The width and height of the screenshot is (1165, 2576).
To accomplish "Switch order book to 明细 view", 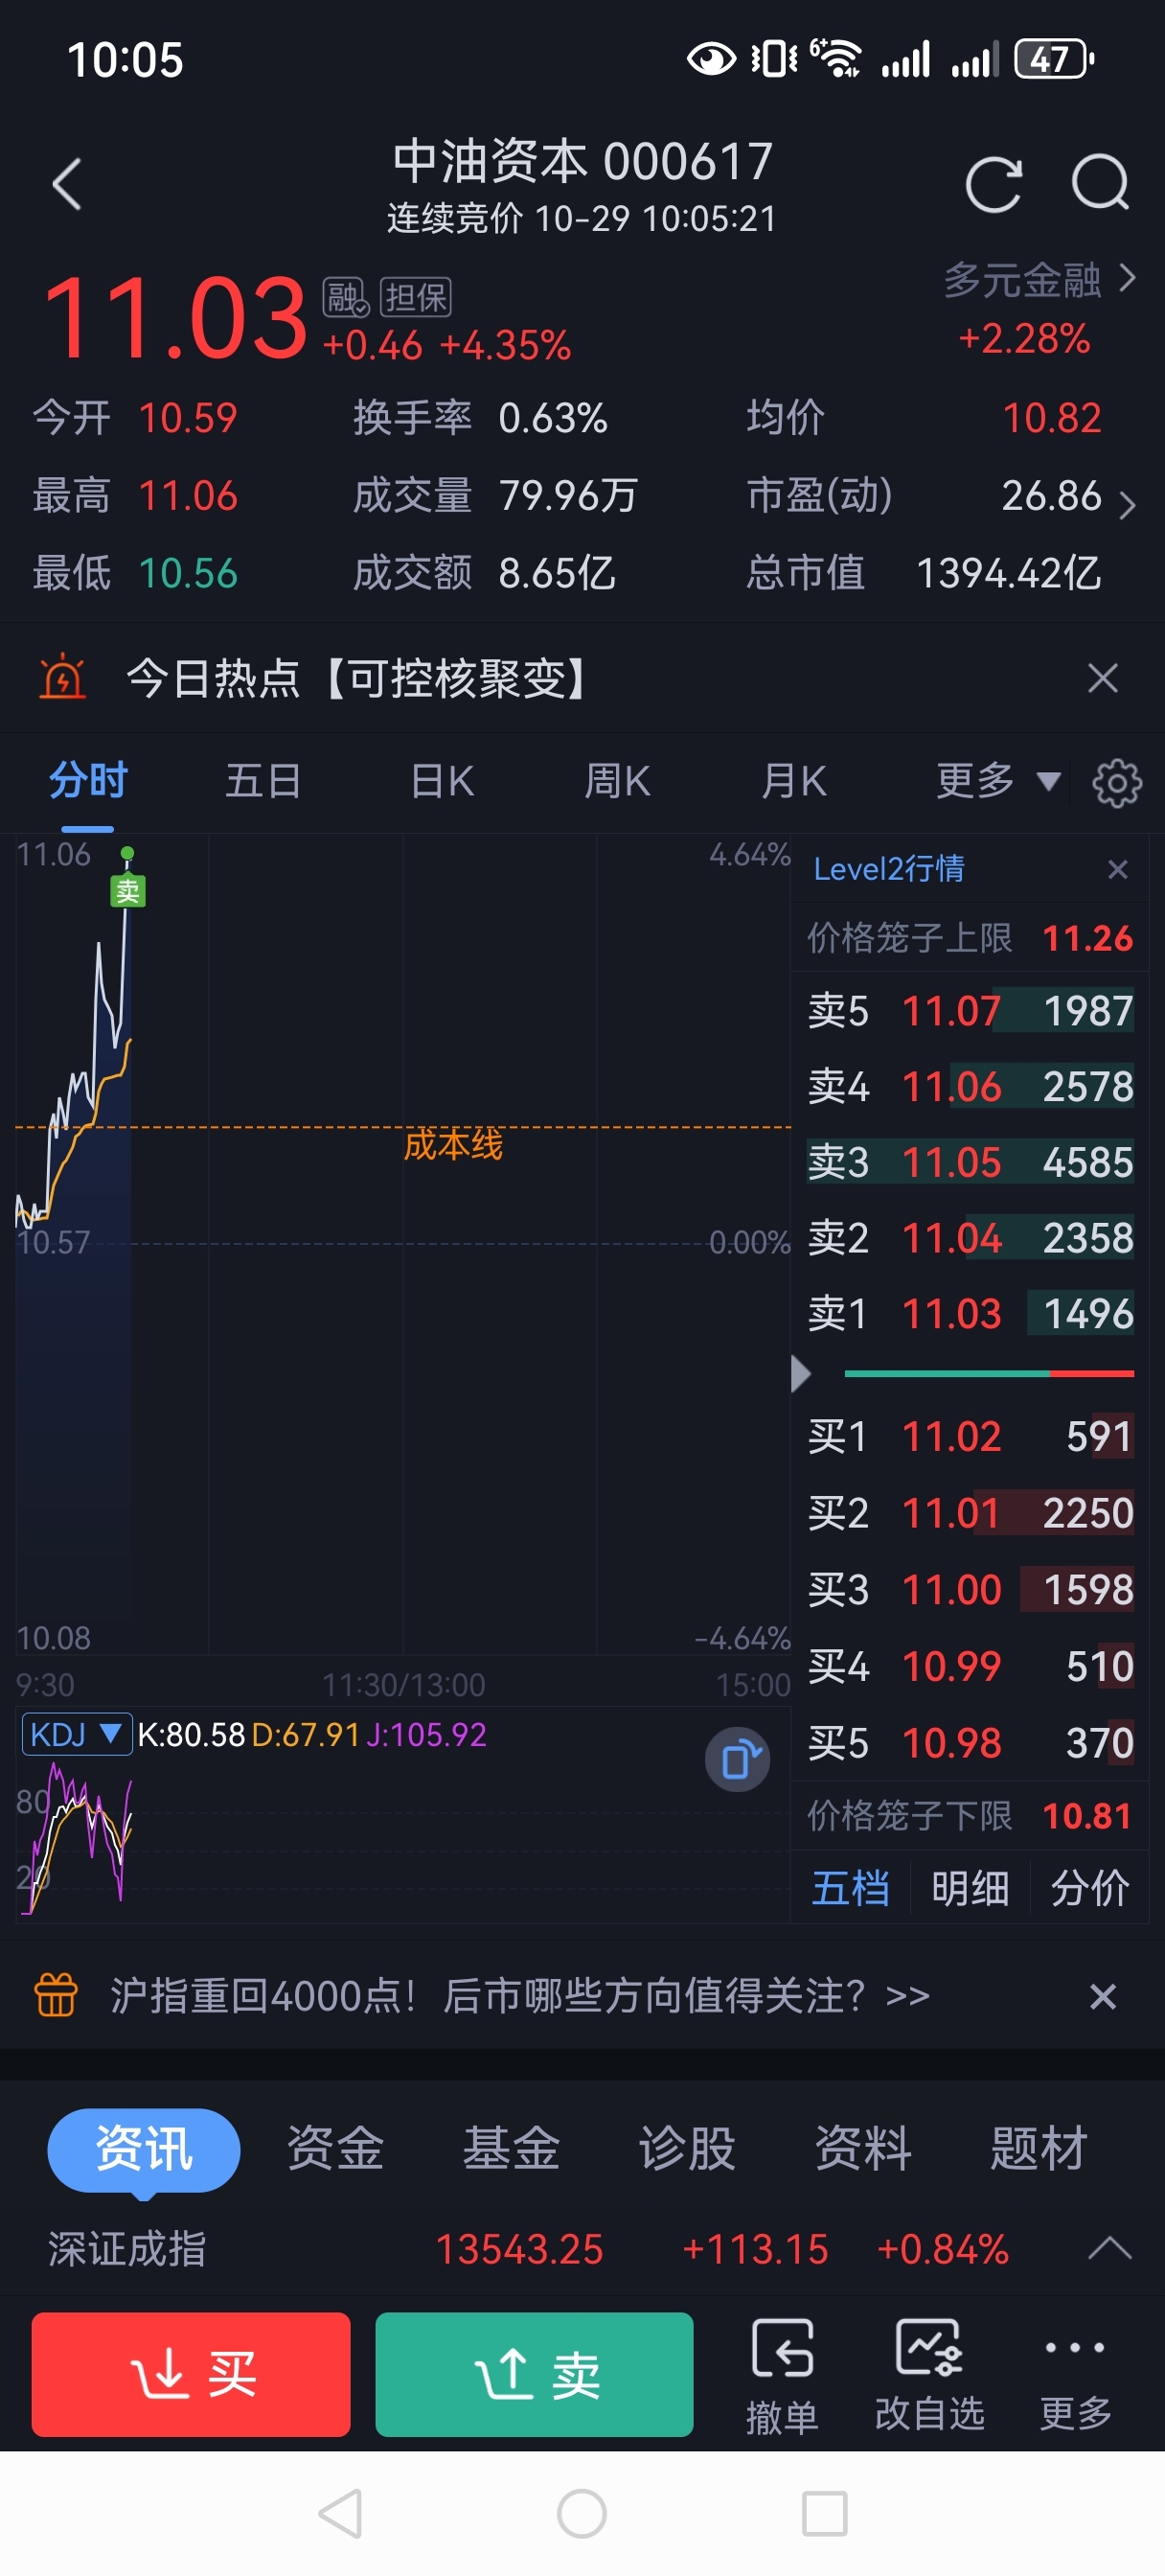I will (x=969, y=1889).
